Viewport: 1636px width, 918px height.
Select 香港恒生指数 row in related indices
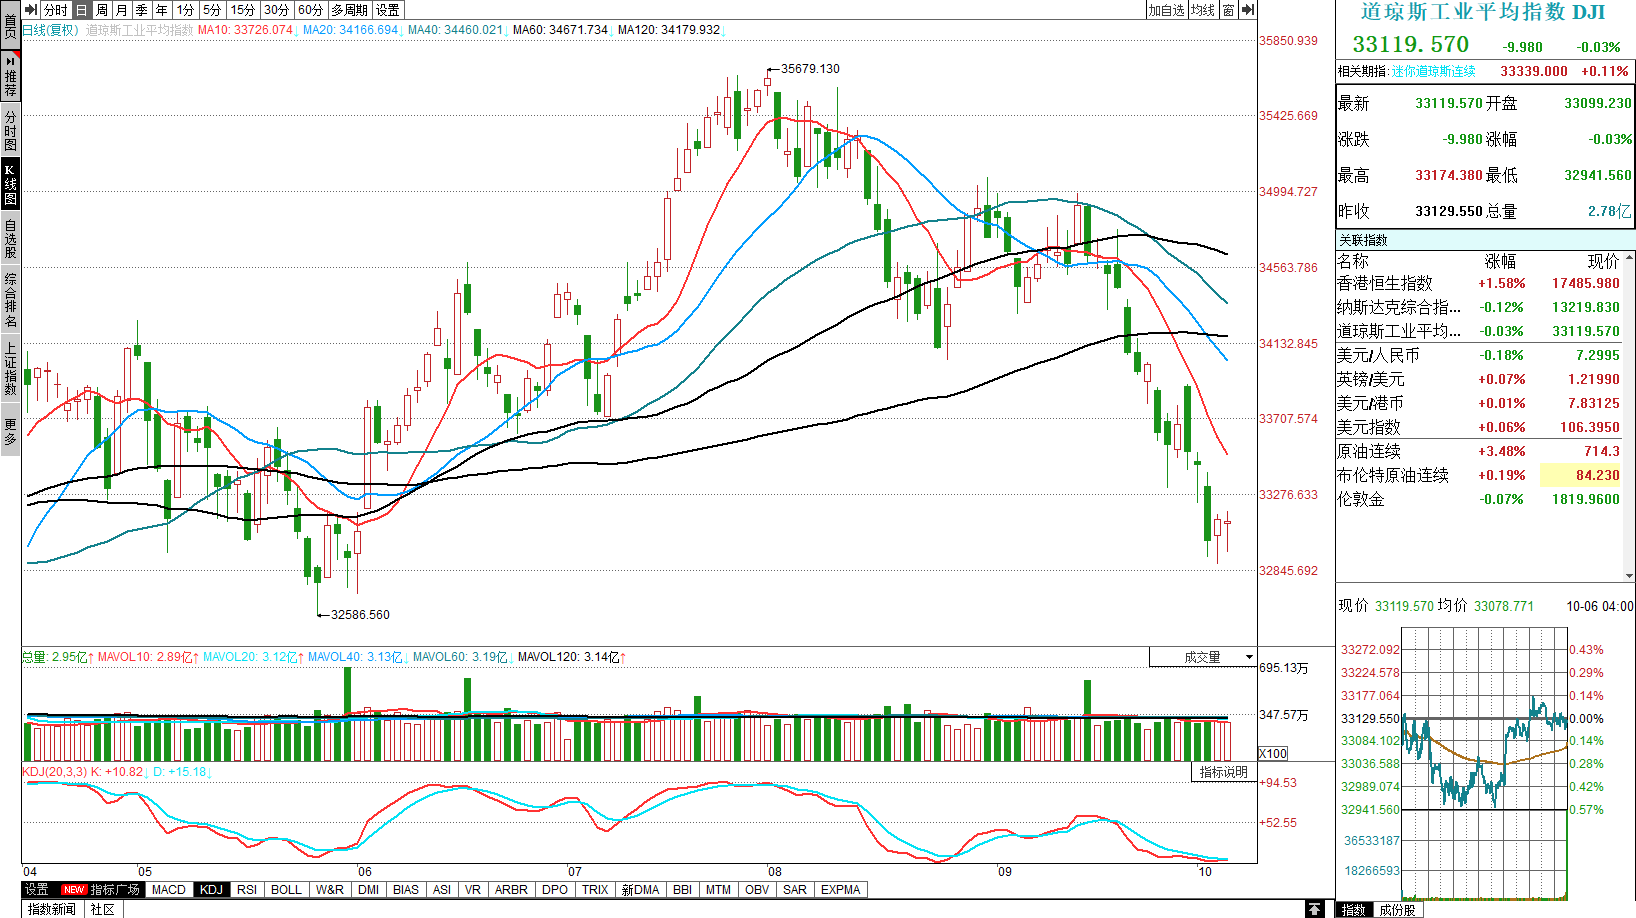click(x=1384, y=283)
